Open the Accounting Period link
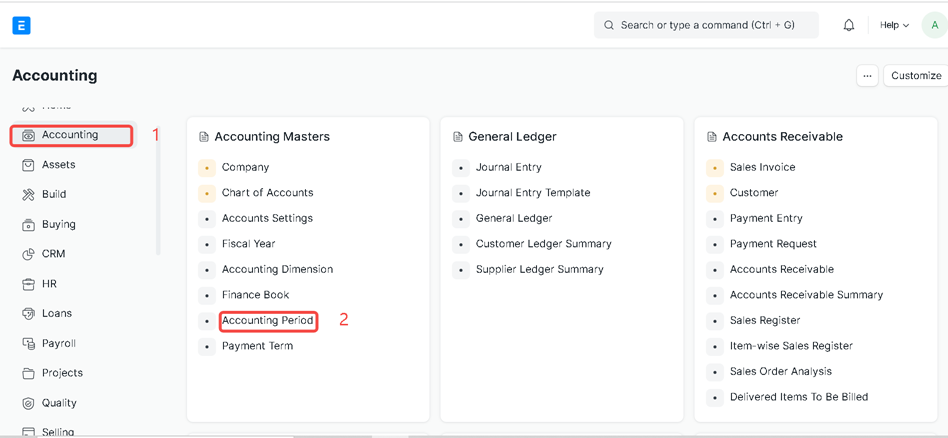Viewport: 948px width, 438px height. tap(268, 321)
